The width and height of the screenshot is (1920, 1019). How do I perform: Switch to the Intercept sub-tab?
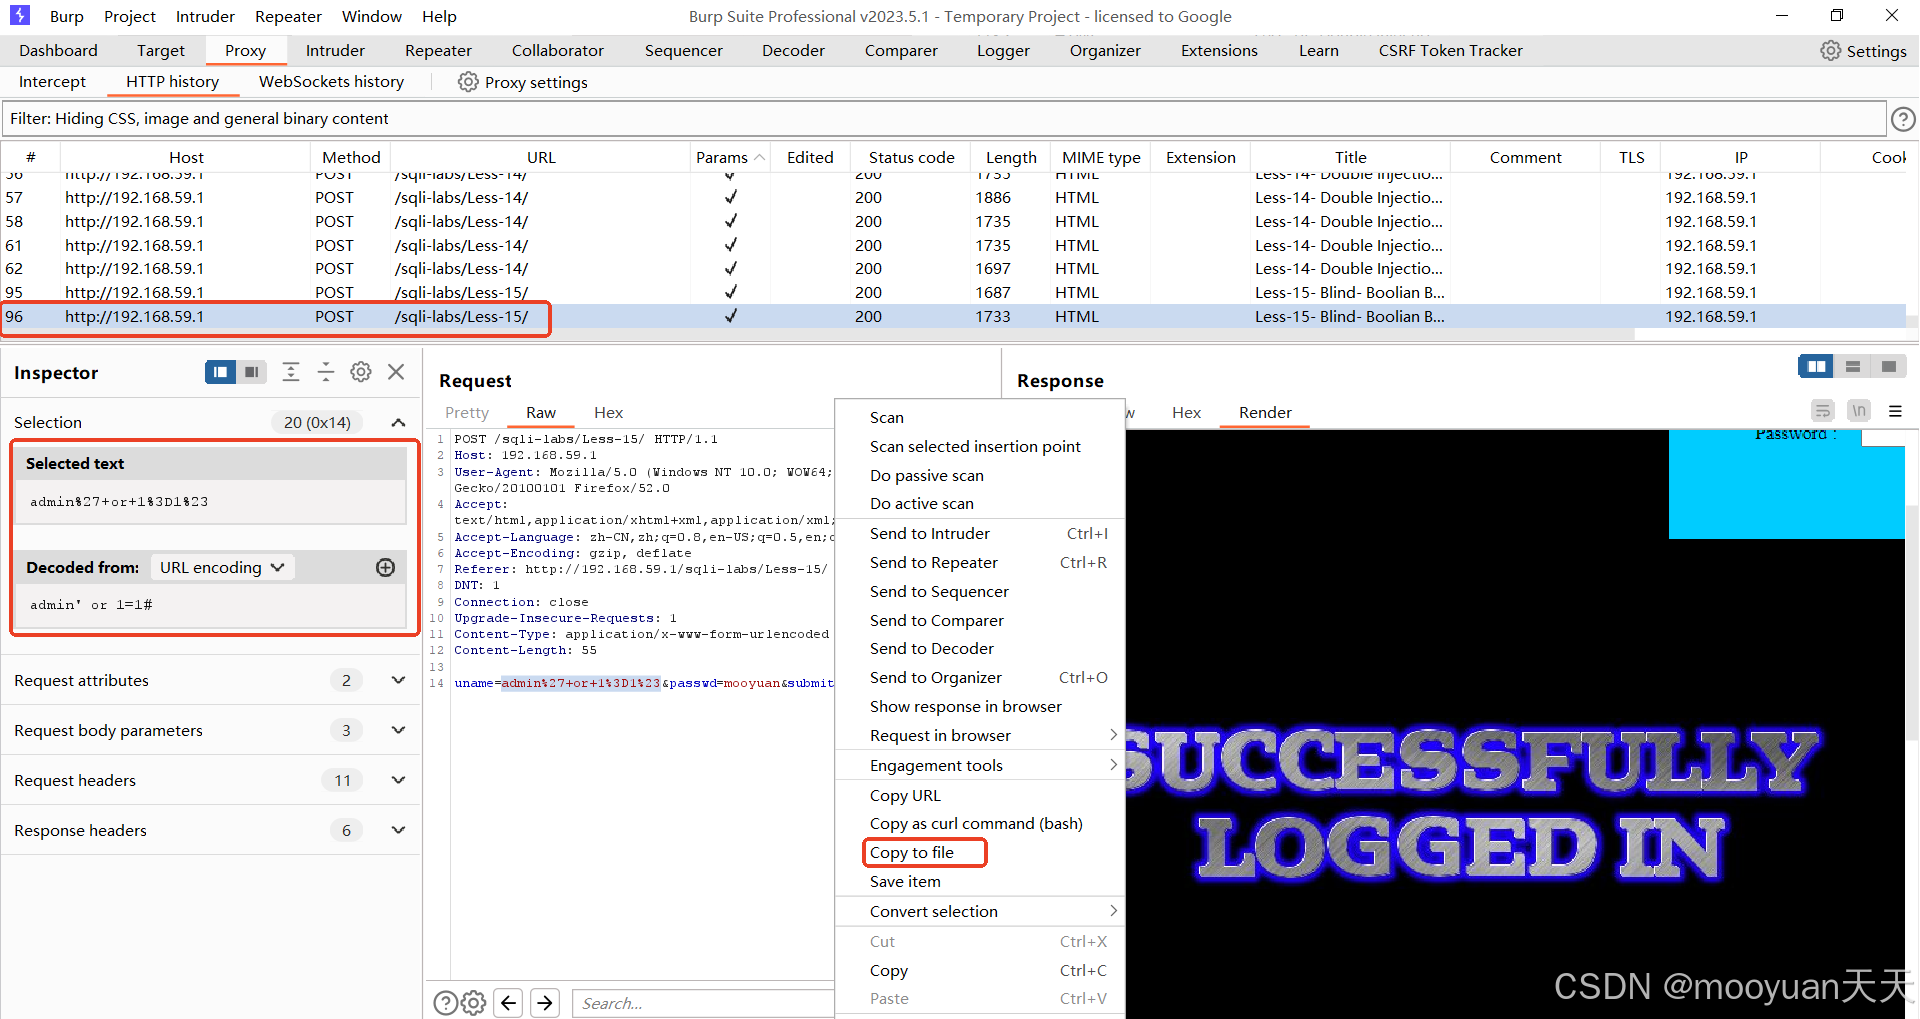52,82
